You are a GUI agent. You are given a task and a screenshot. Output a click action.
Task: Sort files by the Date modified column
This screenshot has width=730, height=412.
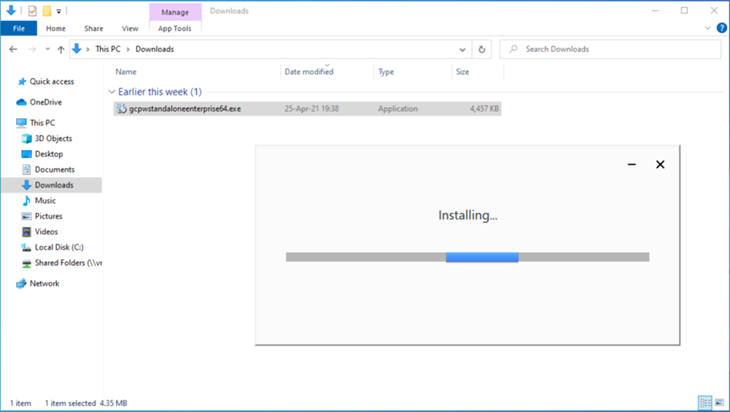tap(309, 72)
